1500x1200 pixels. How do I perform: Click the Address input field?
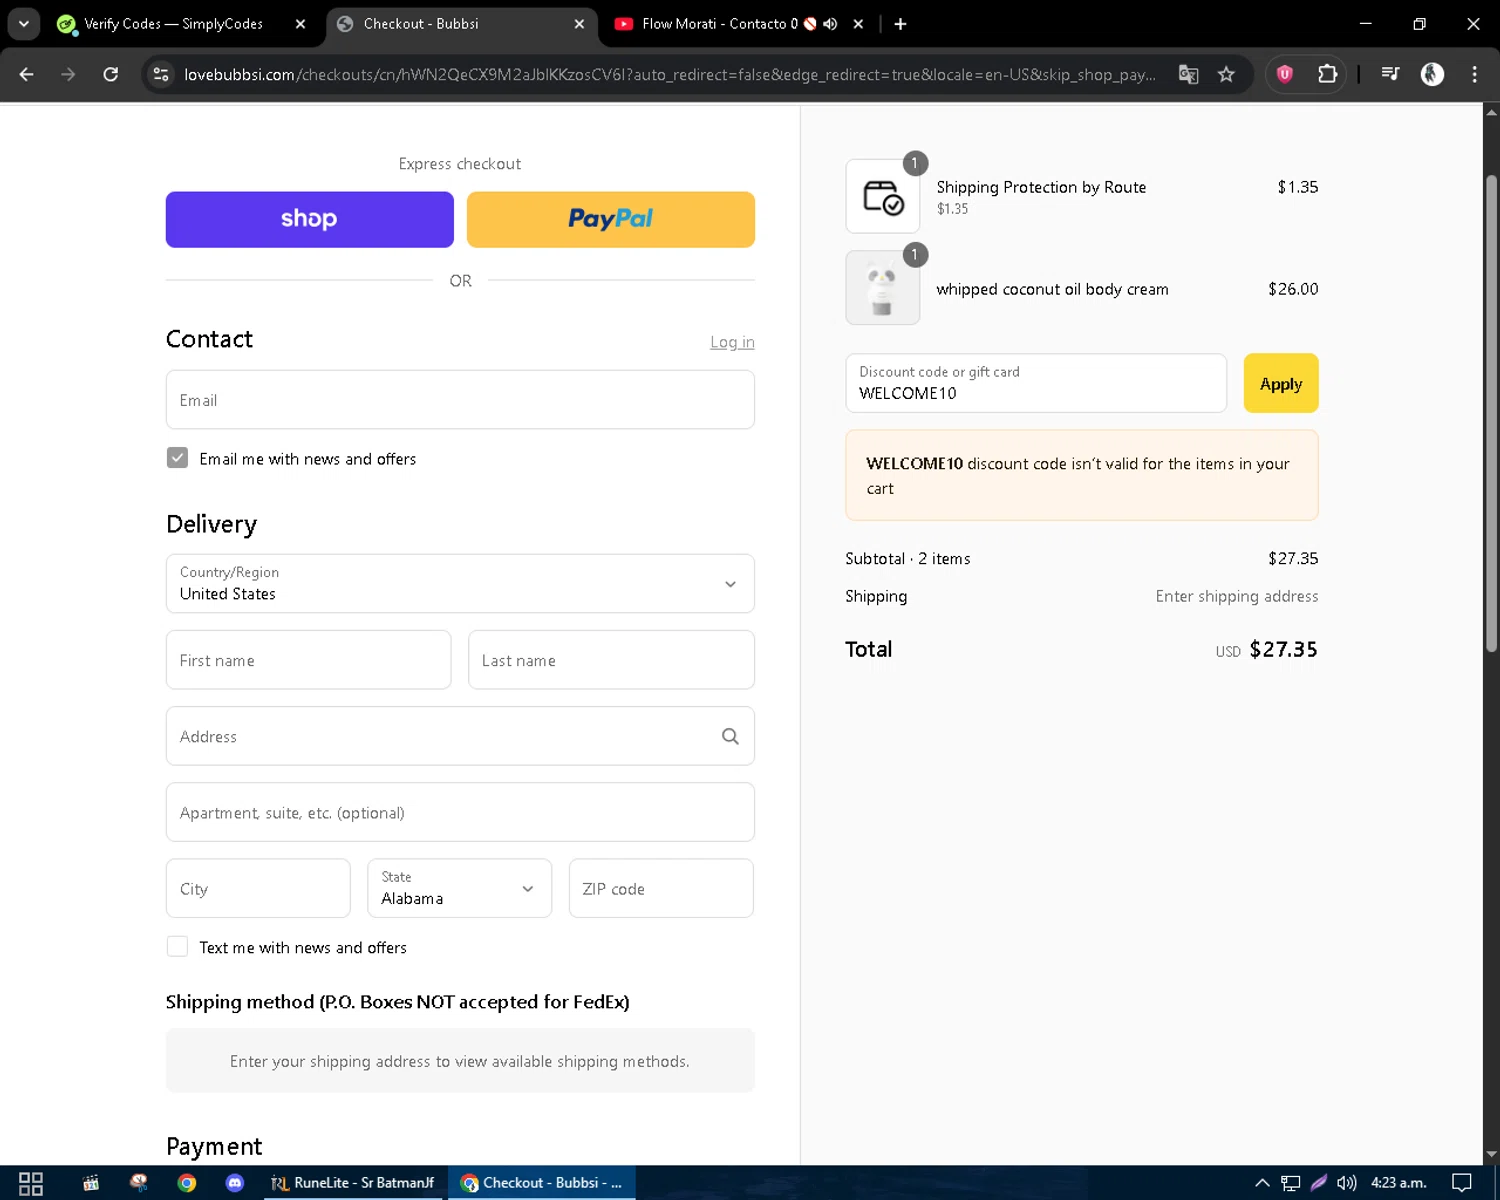pyautogui.click(x=460, y=737)
